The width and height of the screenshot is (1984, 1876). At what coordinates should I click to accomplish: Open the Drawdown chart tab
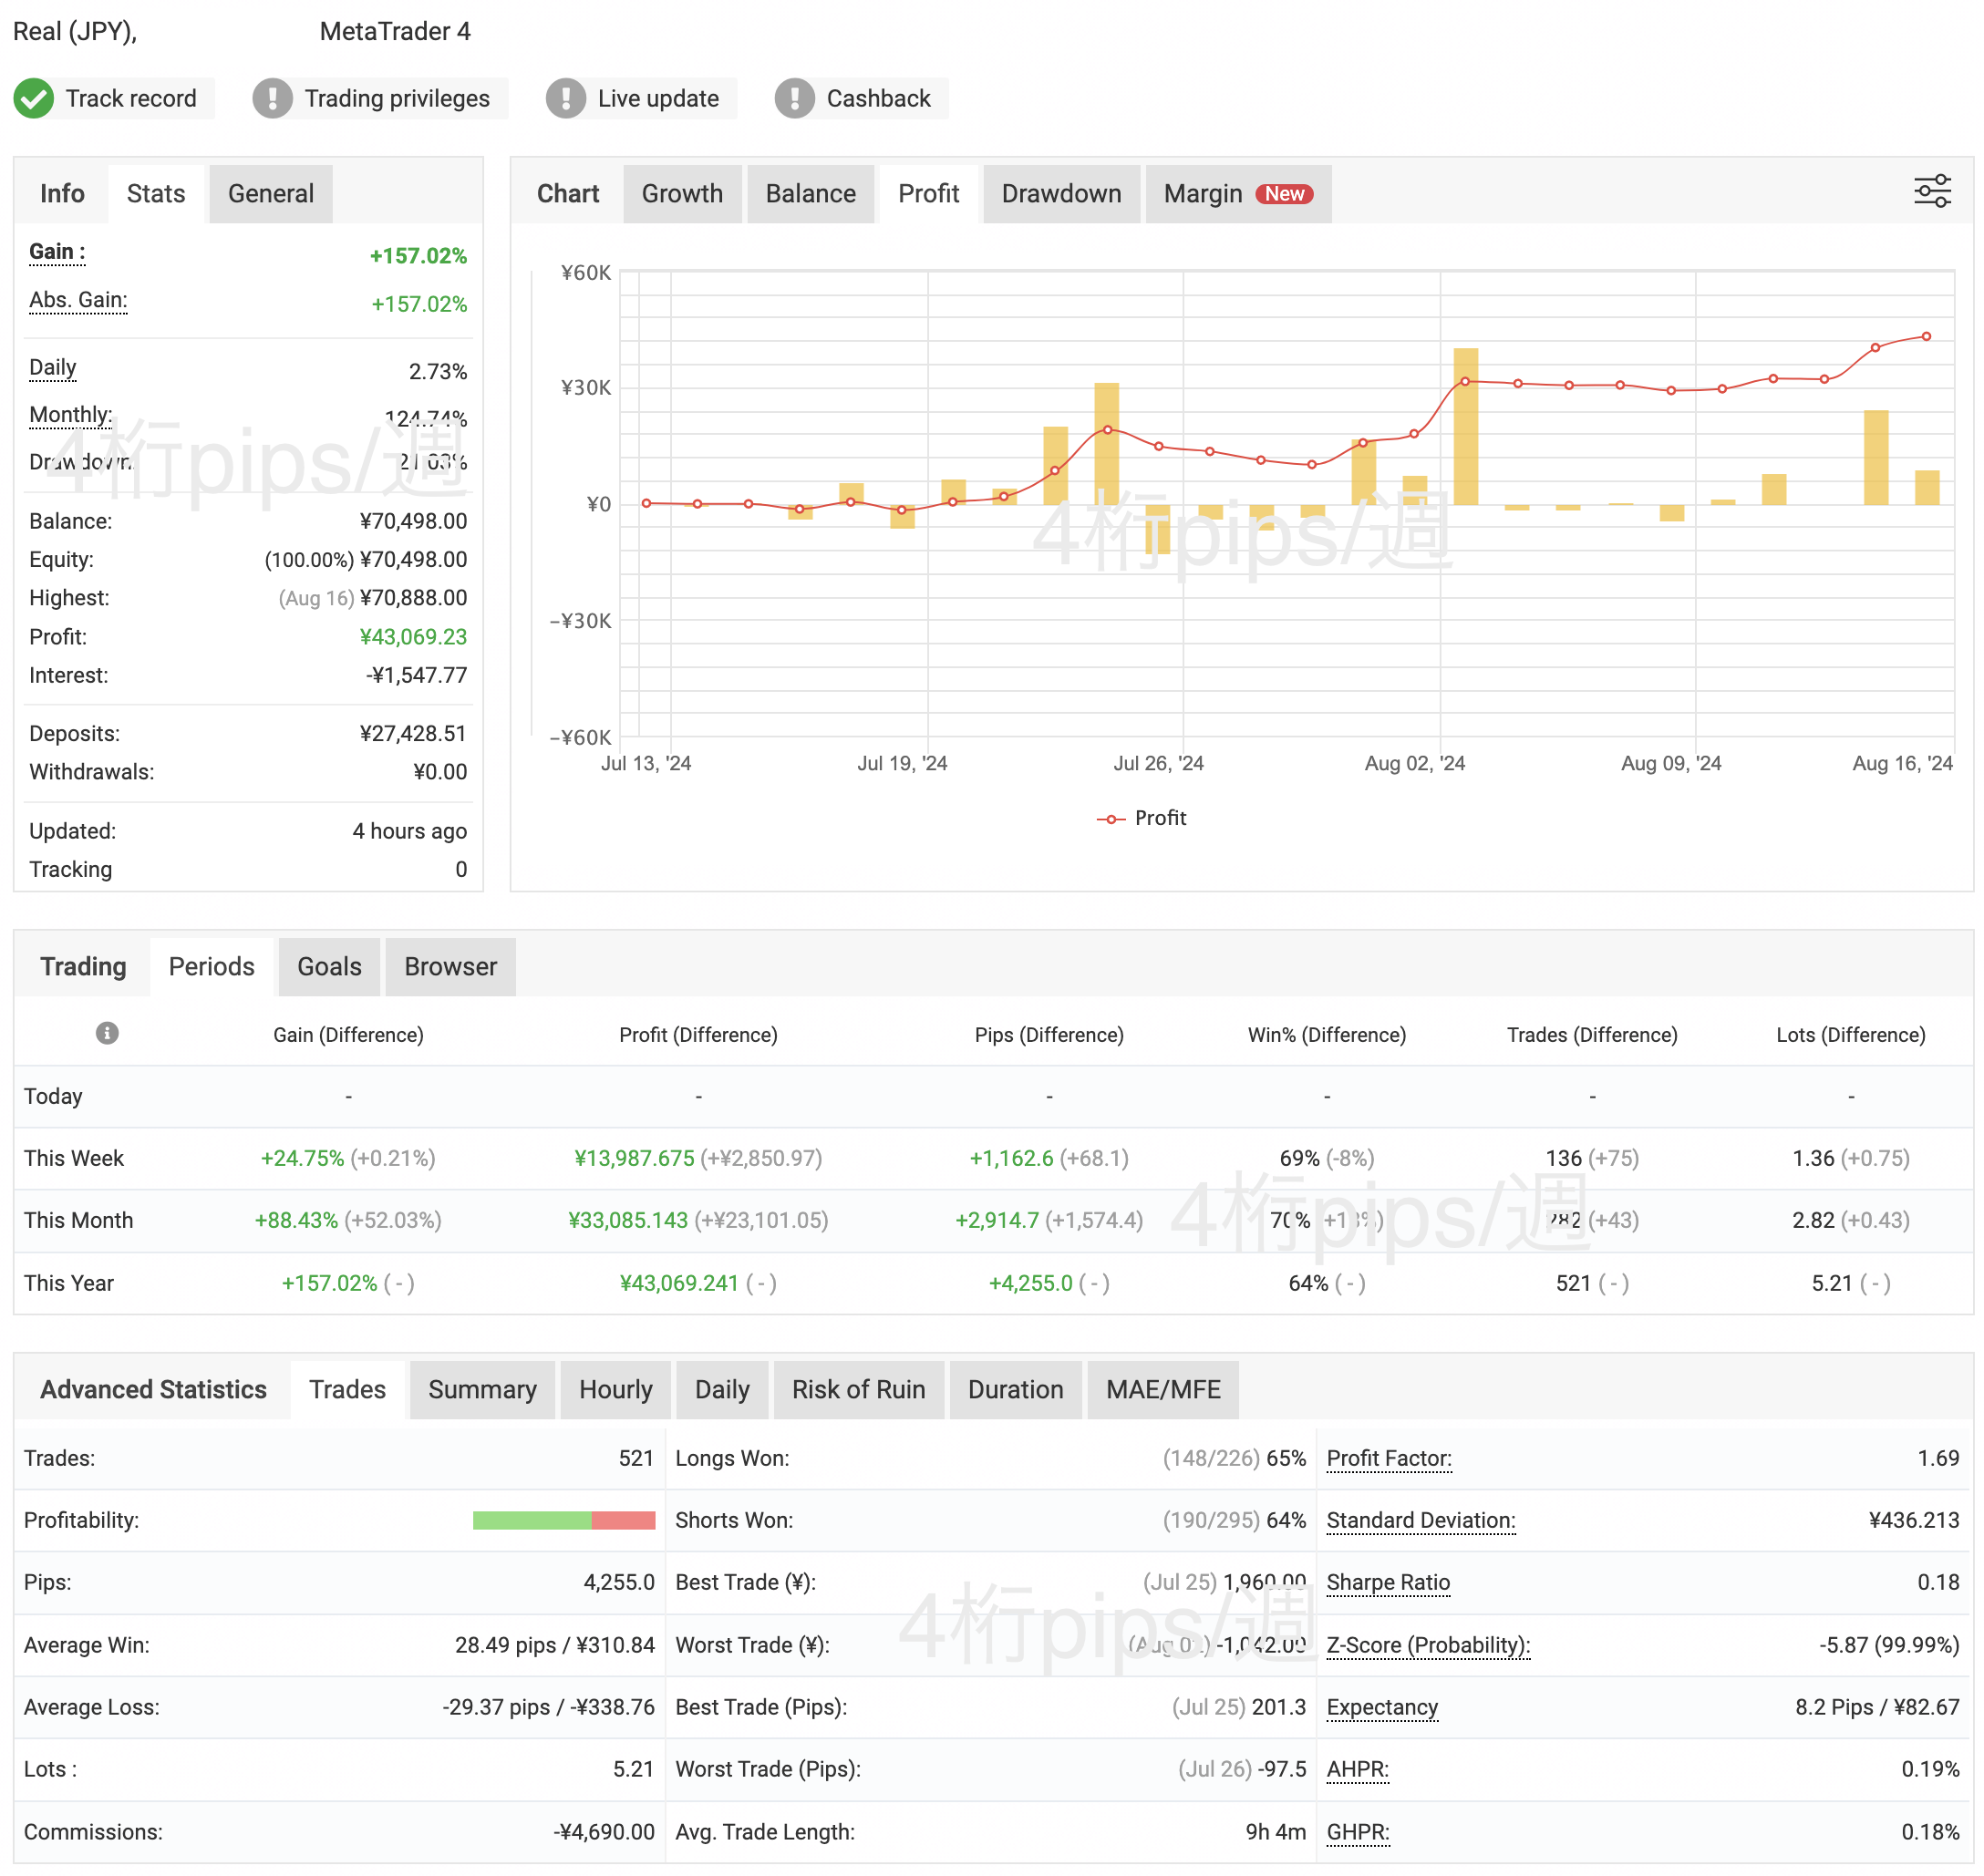pos(1061,194)
